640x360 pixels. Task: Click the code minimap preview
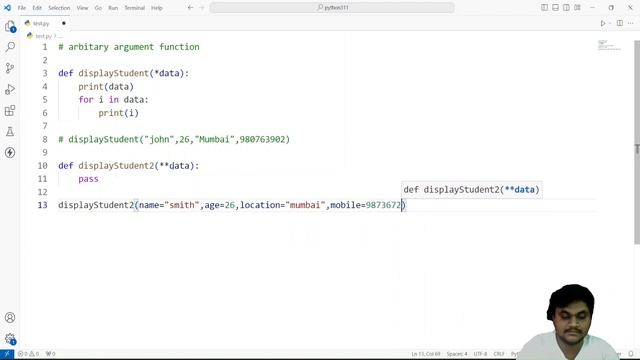coord(609,45)
